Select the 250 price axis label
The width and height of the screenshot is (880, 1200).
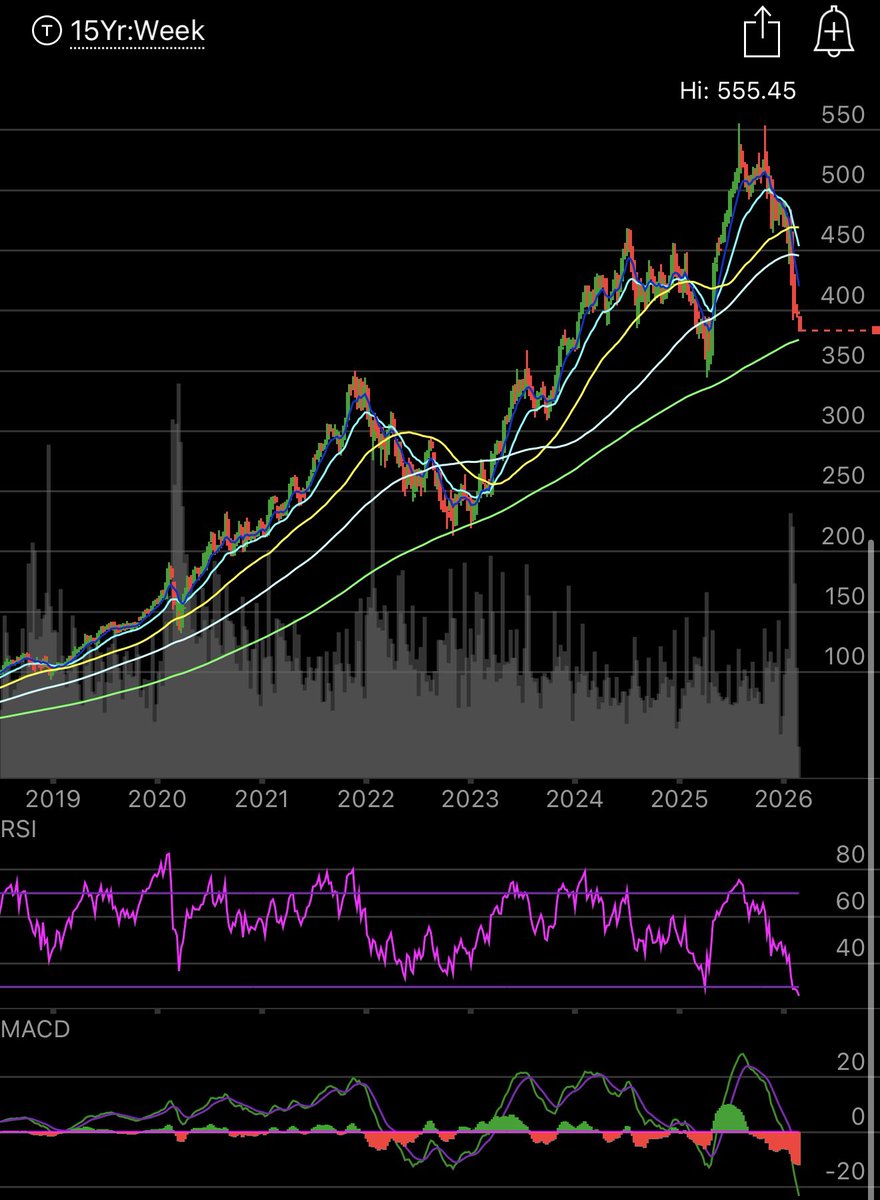coord(842,476)
